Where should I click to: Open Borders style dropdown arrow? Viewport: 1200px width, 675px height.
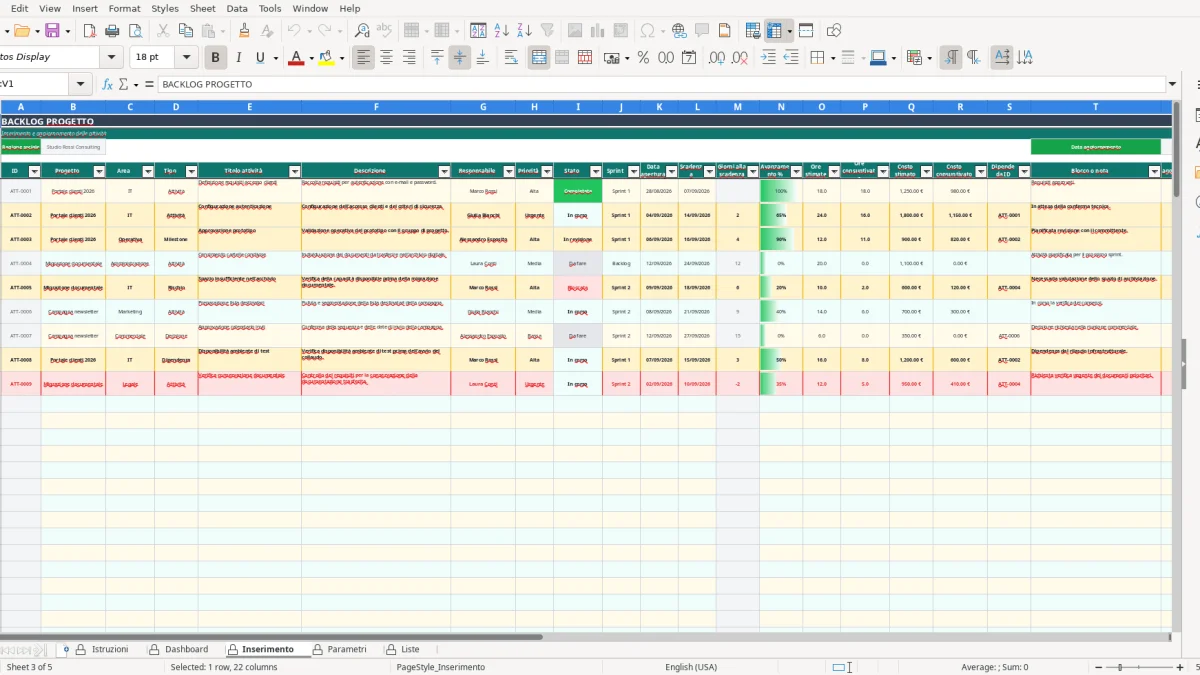tap(832, 58)
